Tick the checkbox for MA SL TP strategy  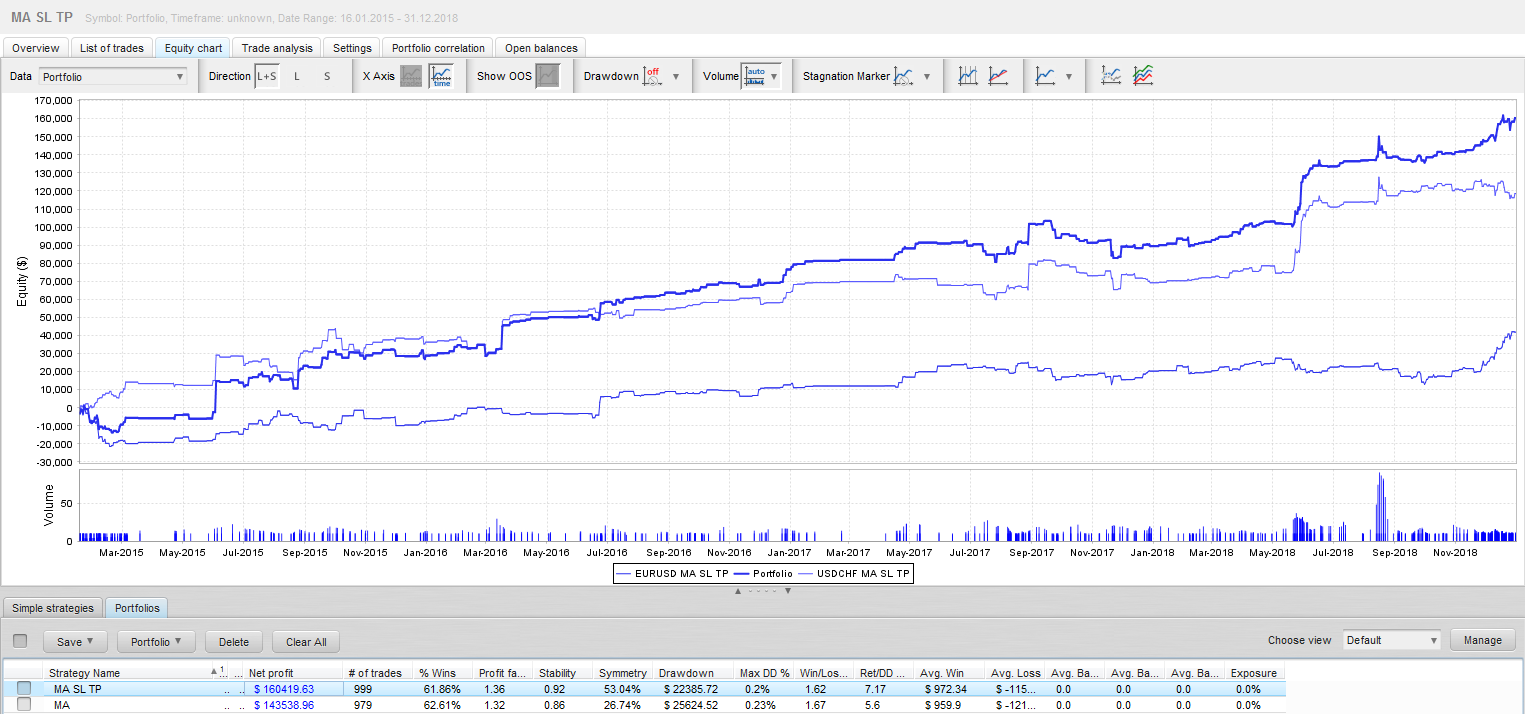[x=24, y=688]
